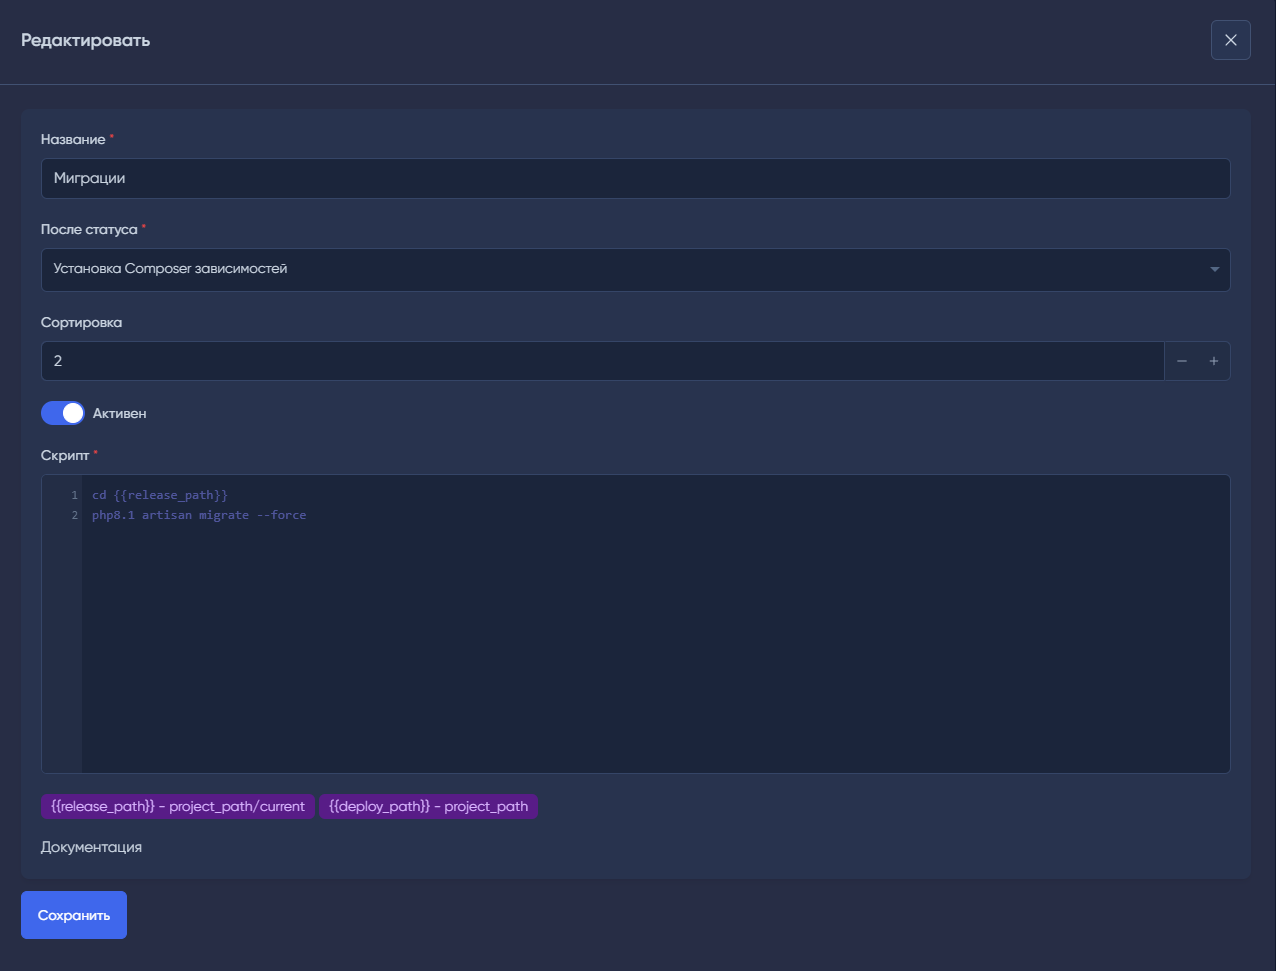
Task: Click line number 2 in script gutter
Action: click(74, 515)
